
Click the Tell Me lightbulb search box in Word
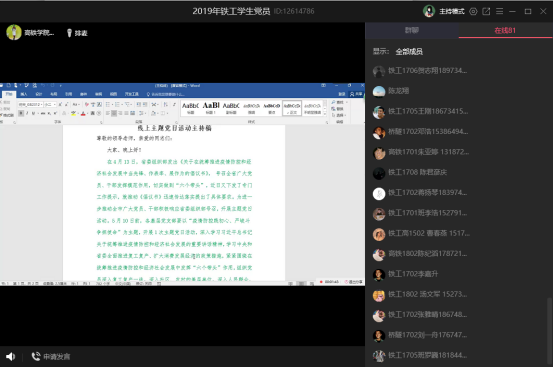165,94
